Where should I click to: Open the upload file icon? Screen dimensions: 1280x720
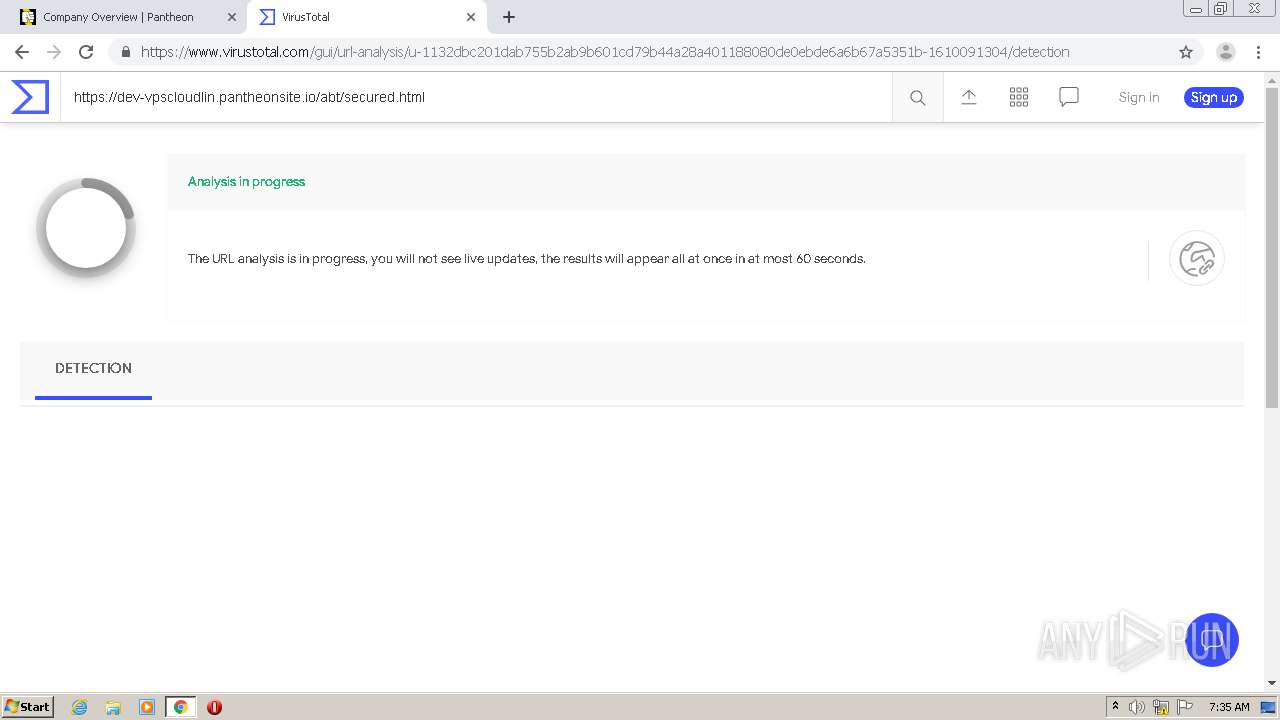[x=968, y=97]
